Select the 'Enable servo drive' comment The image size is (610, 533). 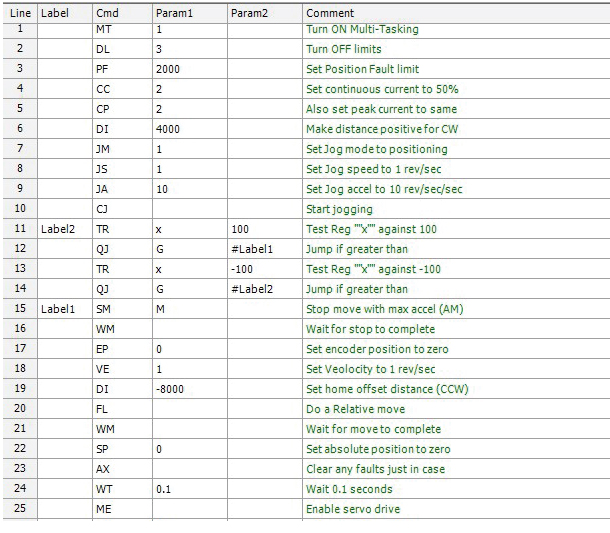[x=353, y=509]
